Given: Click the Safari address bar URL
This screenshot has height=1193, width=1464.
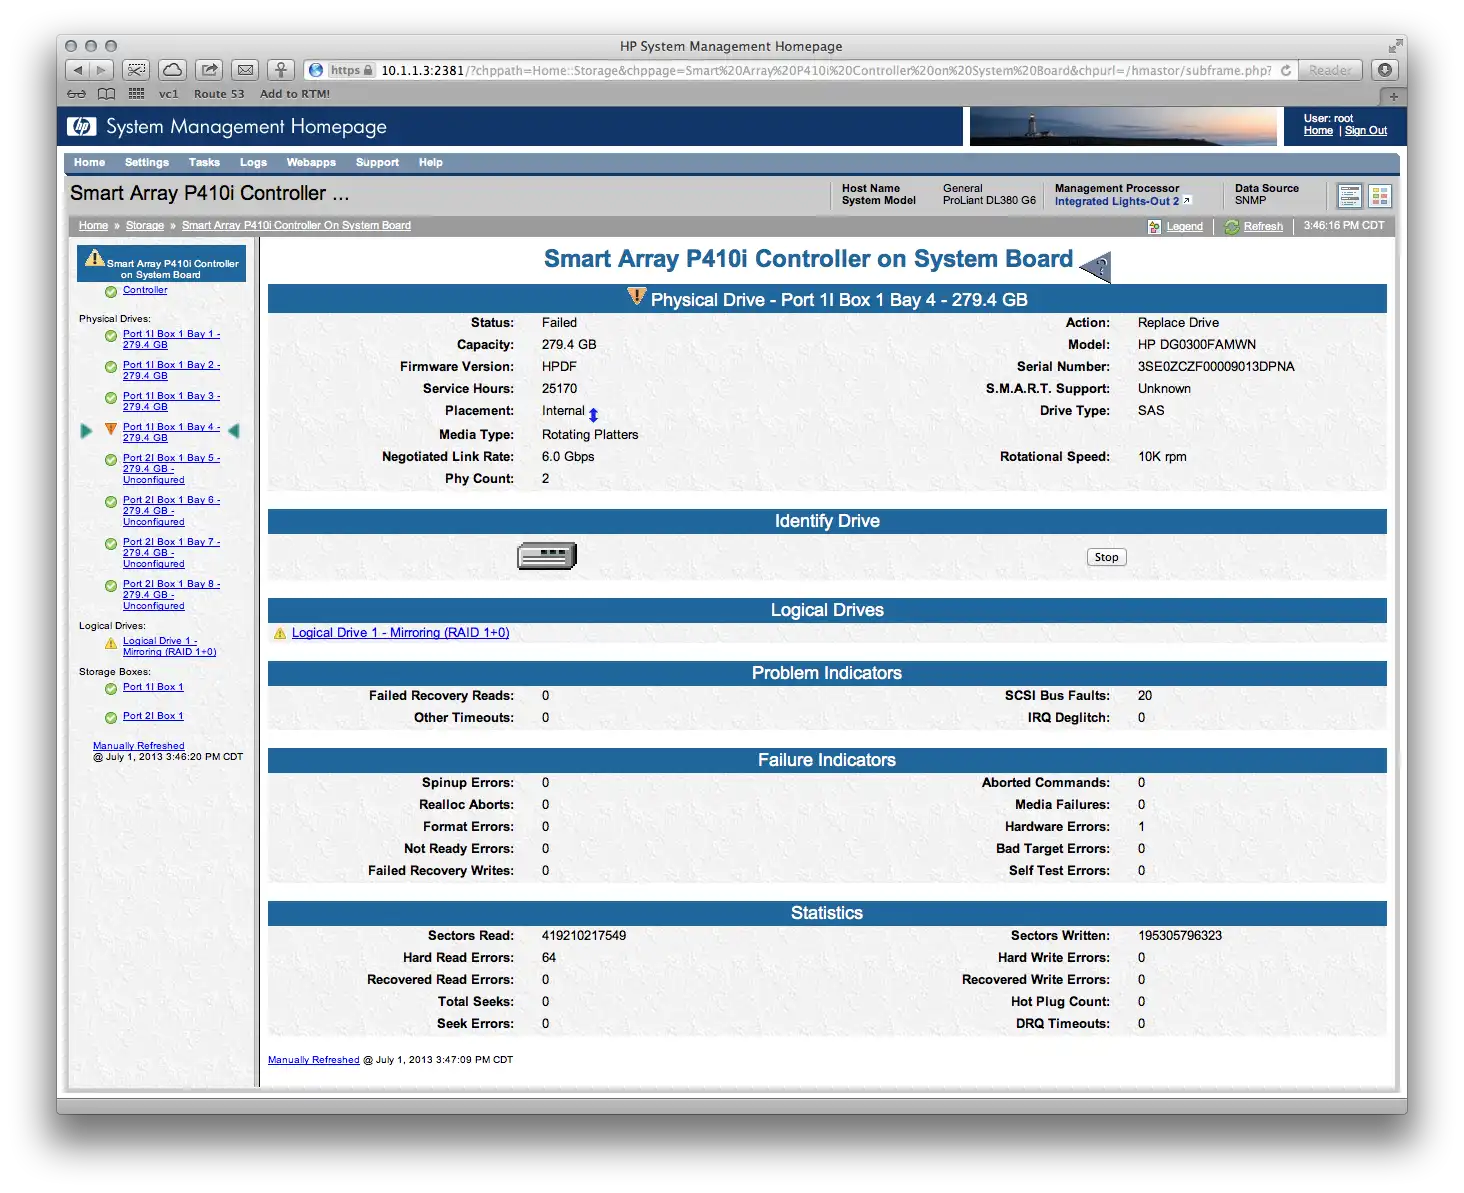Looking at the screenshot, I should coord(826,70).
